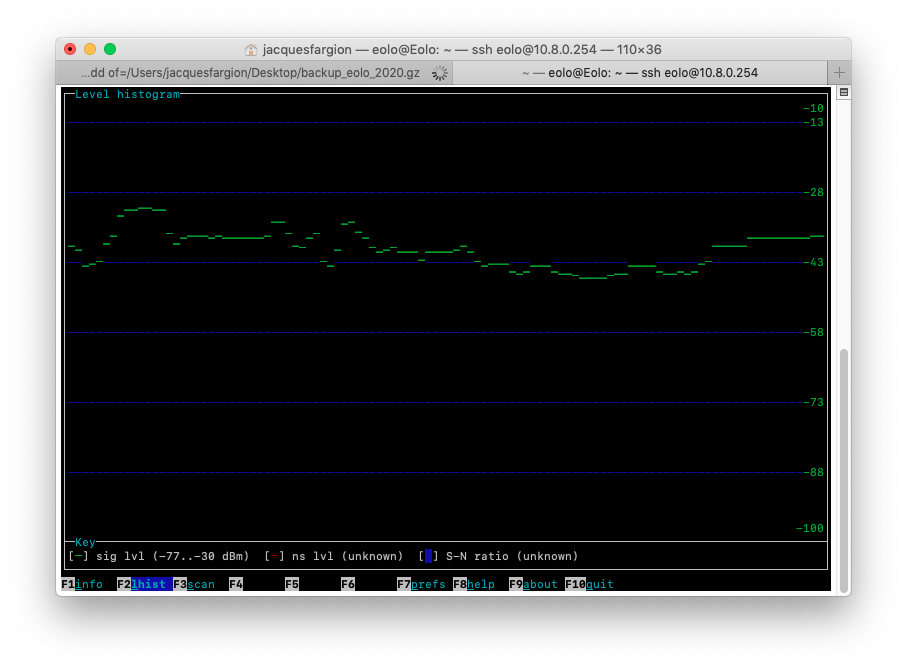Viewport: 907px width, 670px height.
Task: Click the green zoom window button
Action: pos(110,49)
